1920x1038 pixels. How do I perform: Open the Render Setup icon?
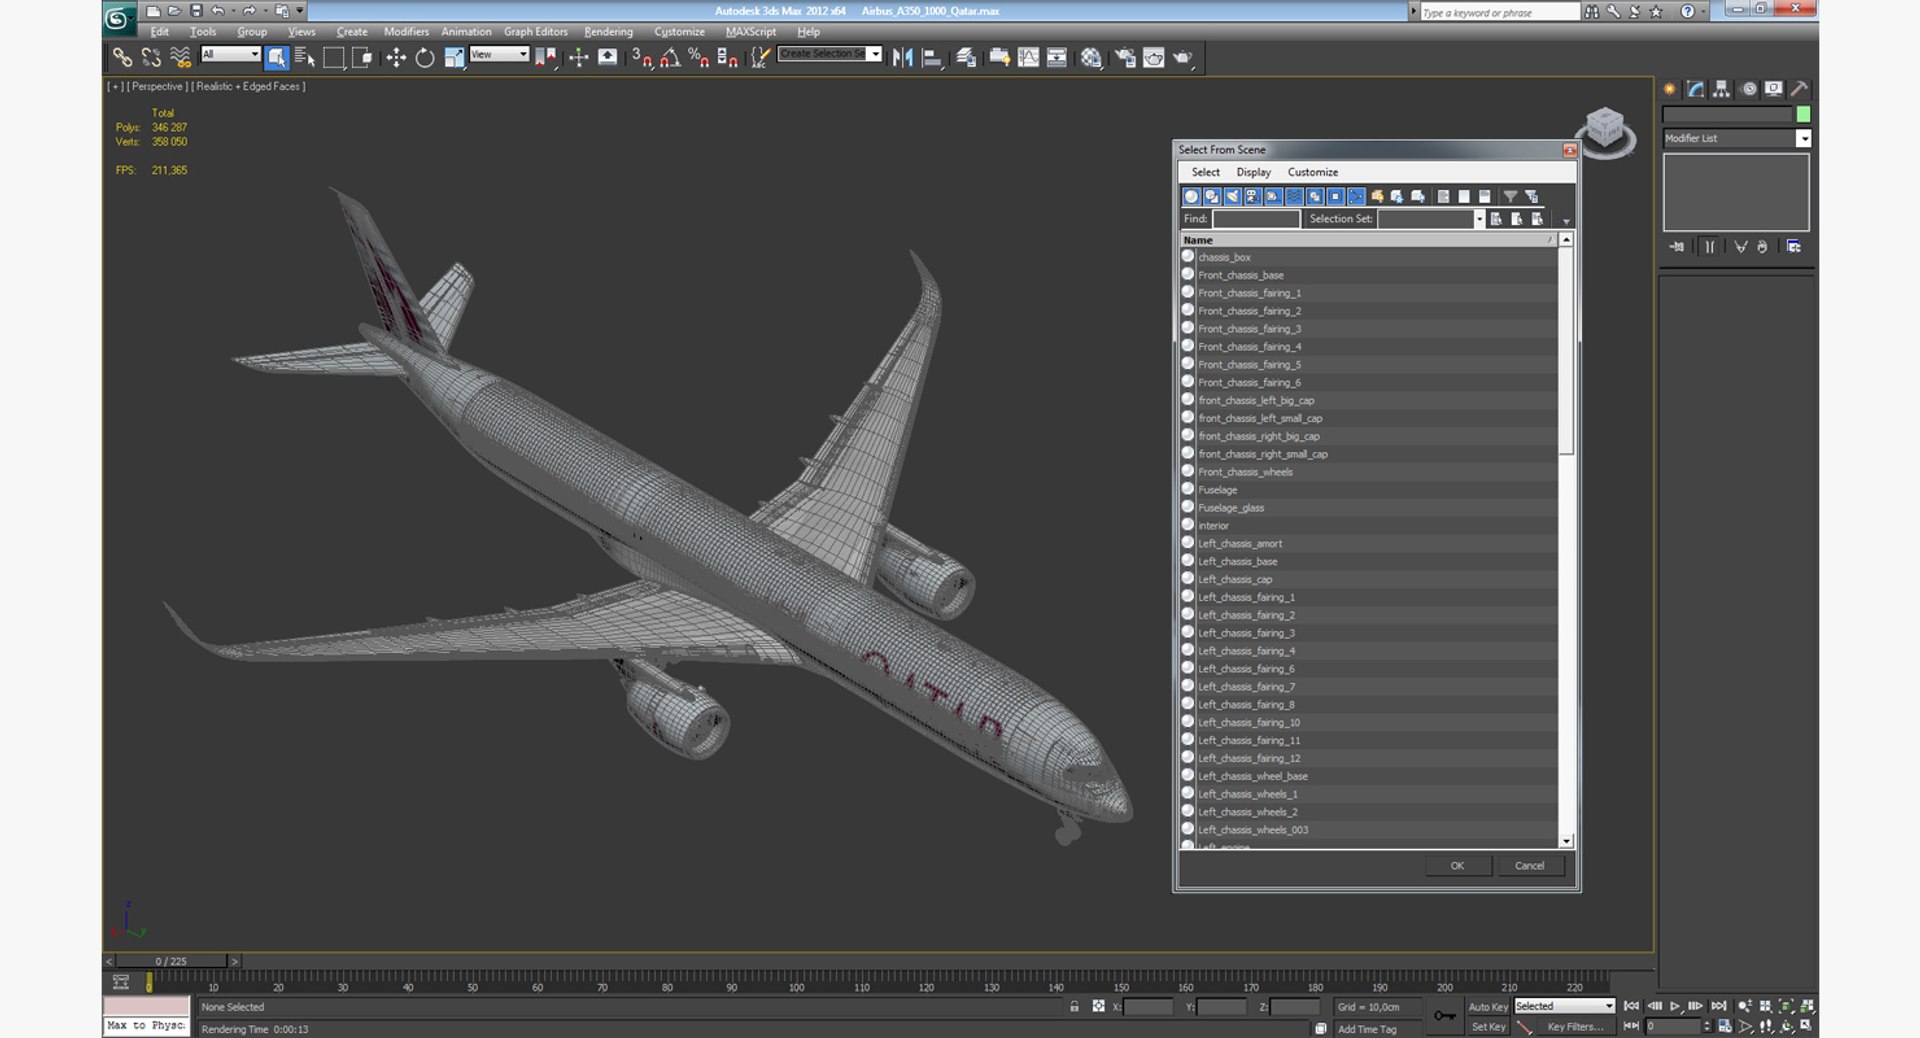(1125, 58)
